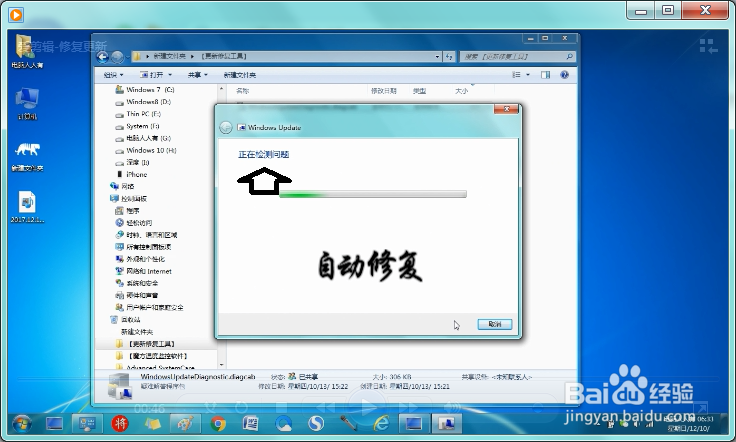
Task: Click WindowsUpdateDiagnostic.diagcab in details pane
Action: click(x=198, y=376)
